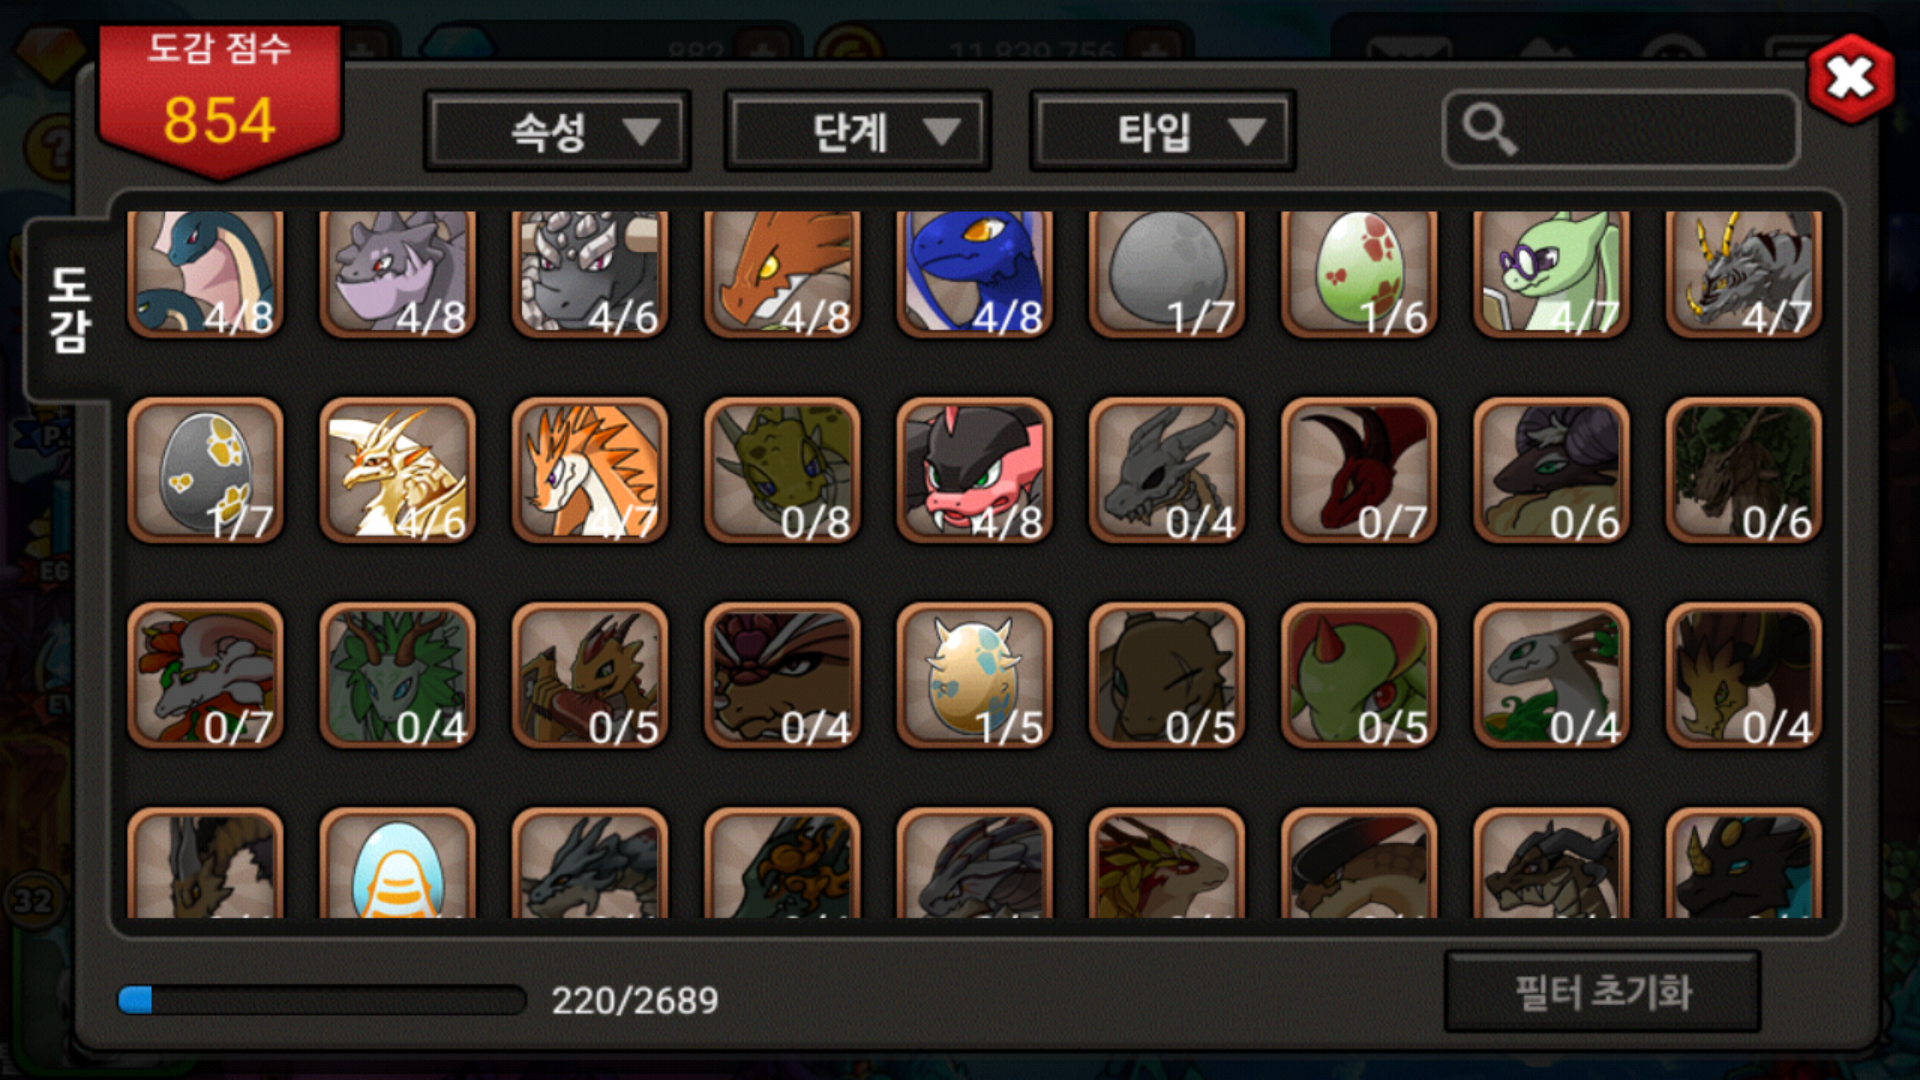This screenshot has height=1080, width=1920.
Task: Select the gray egg with yellow spots
Action: pos(205,471)
